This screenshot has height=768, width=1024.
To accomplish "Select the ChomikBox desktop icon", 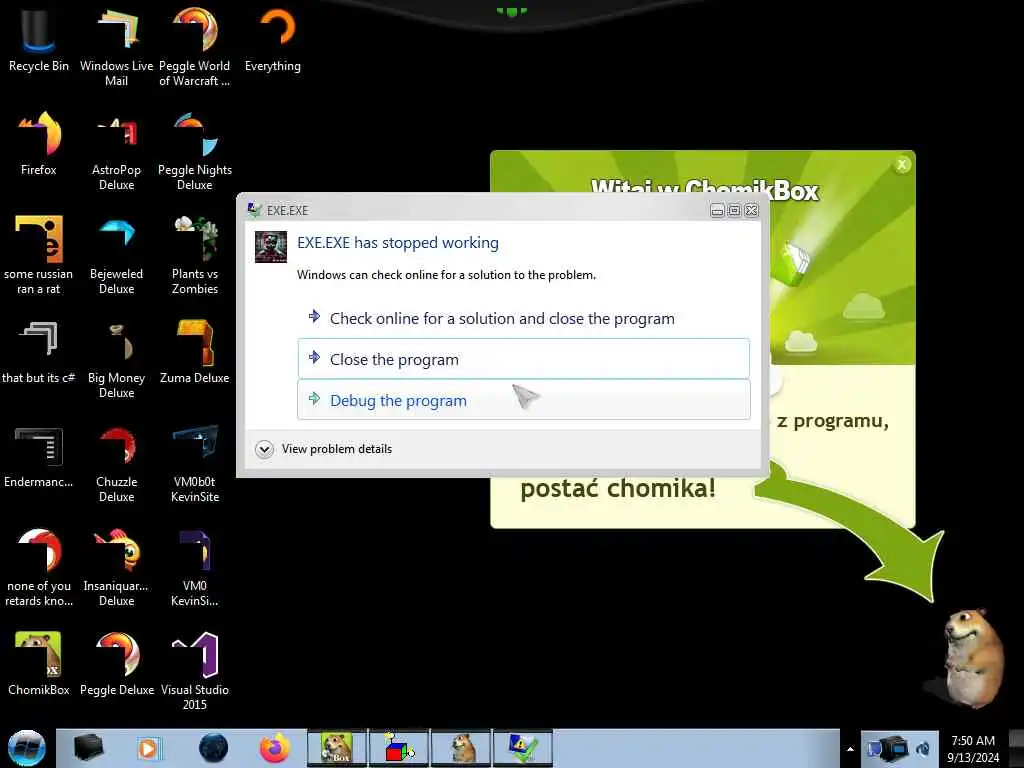I will click(39, 664).
